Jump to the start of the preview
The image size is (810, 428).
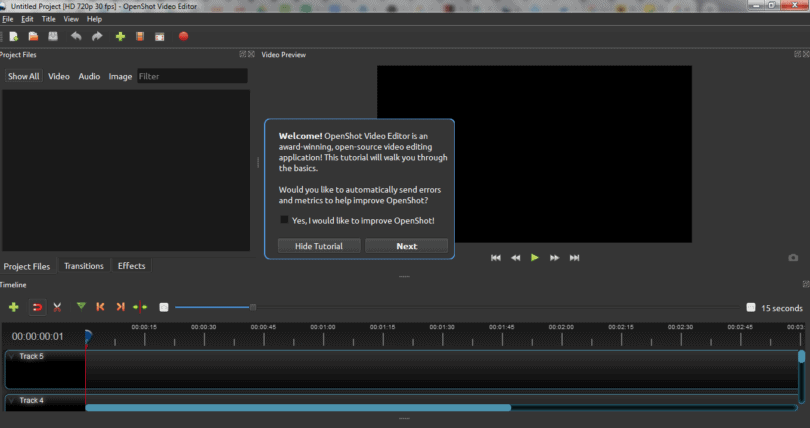pyautogui.click(x=496, y=258)
